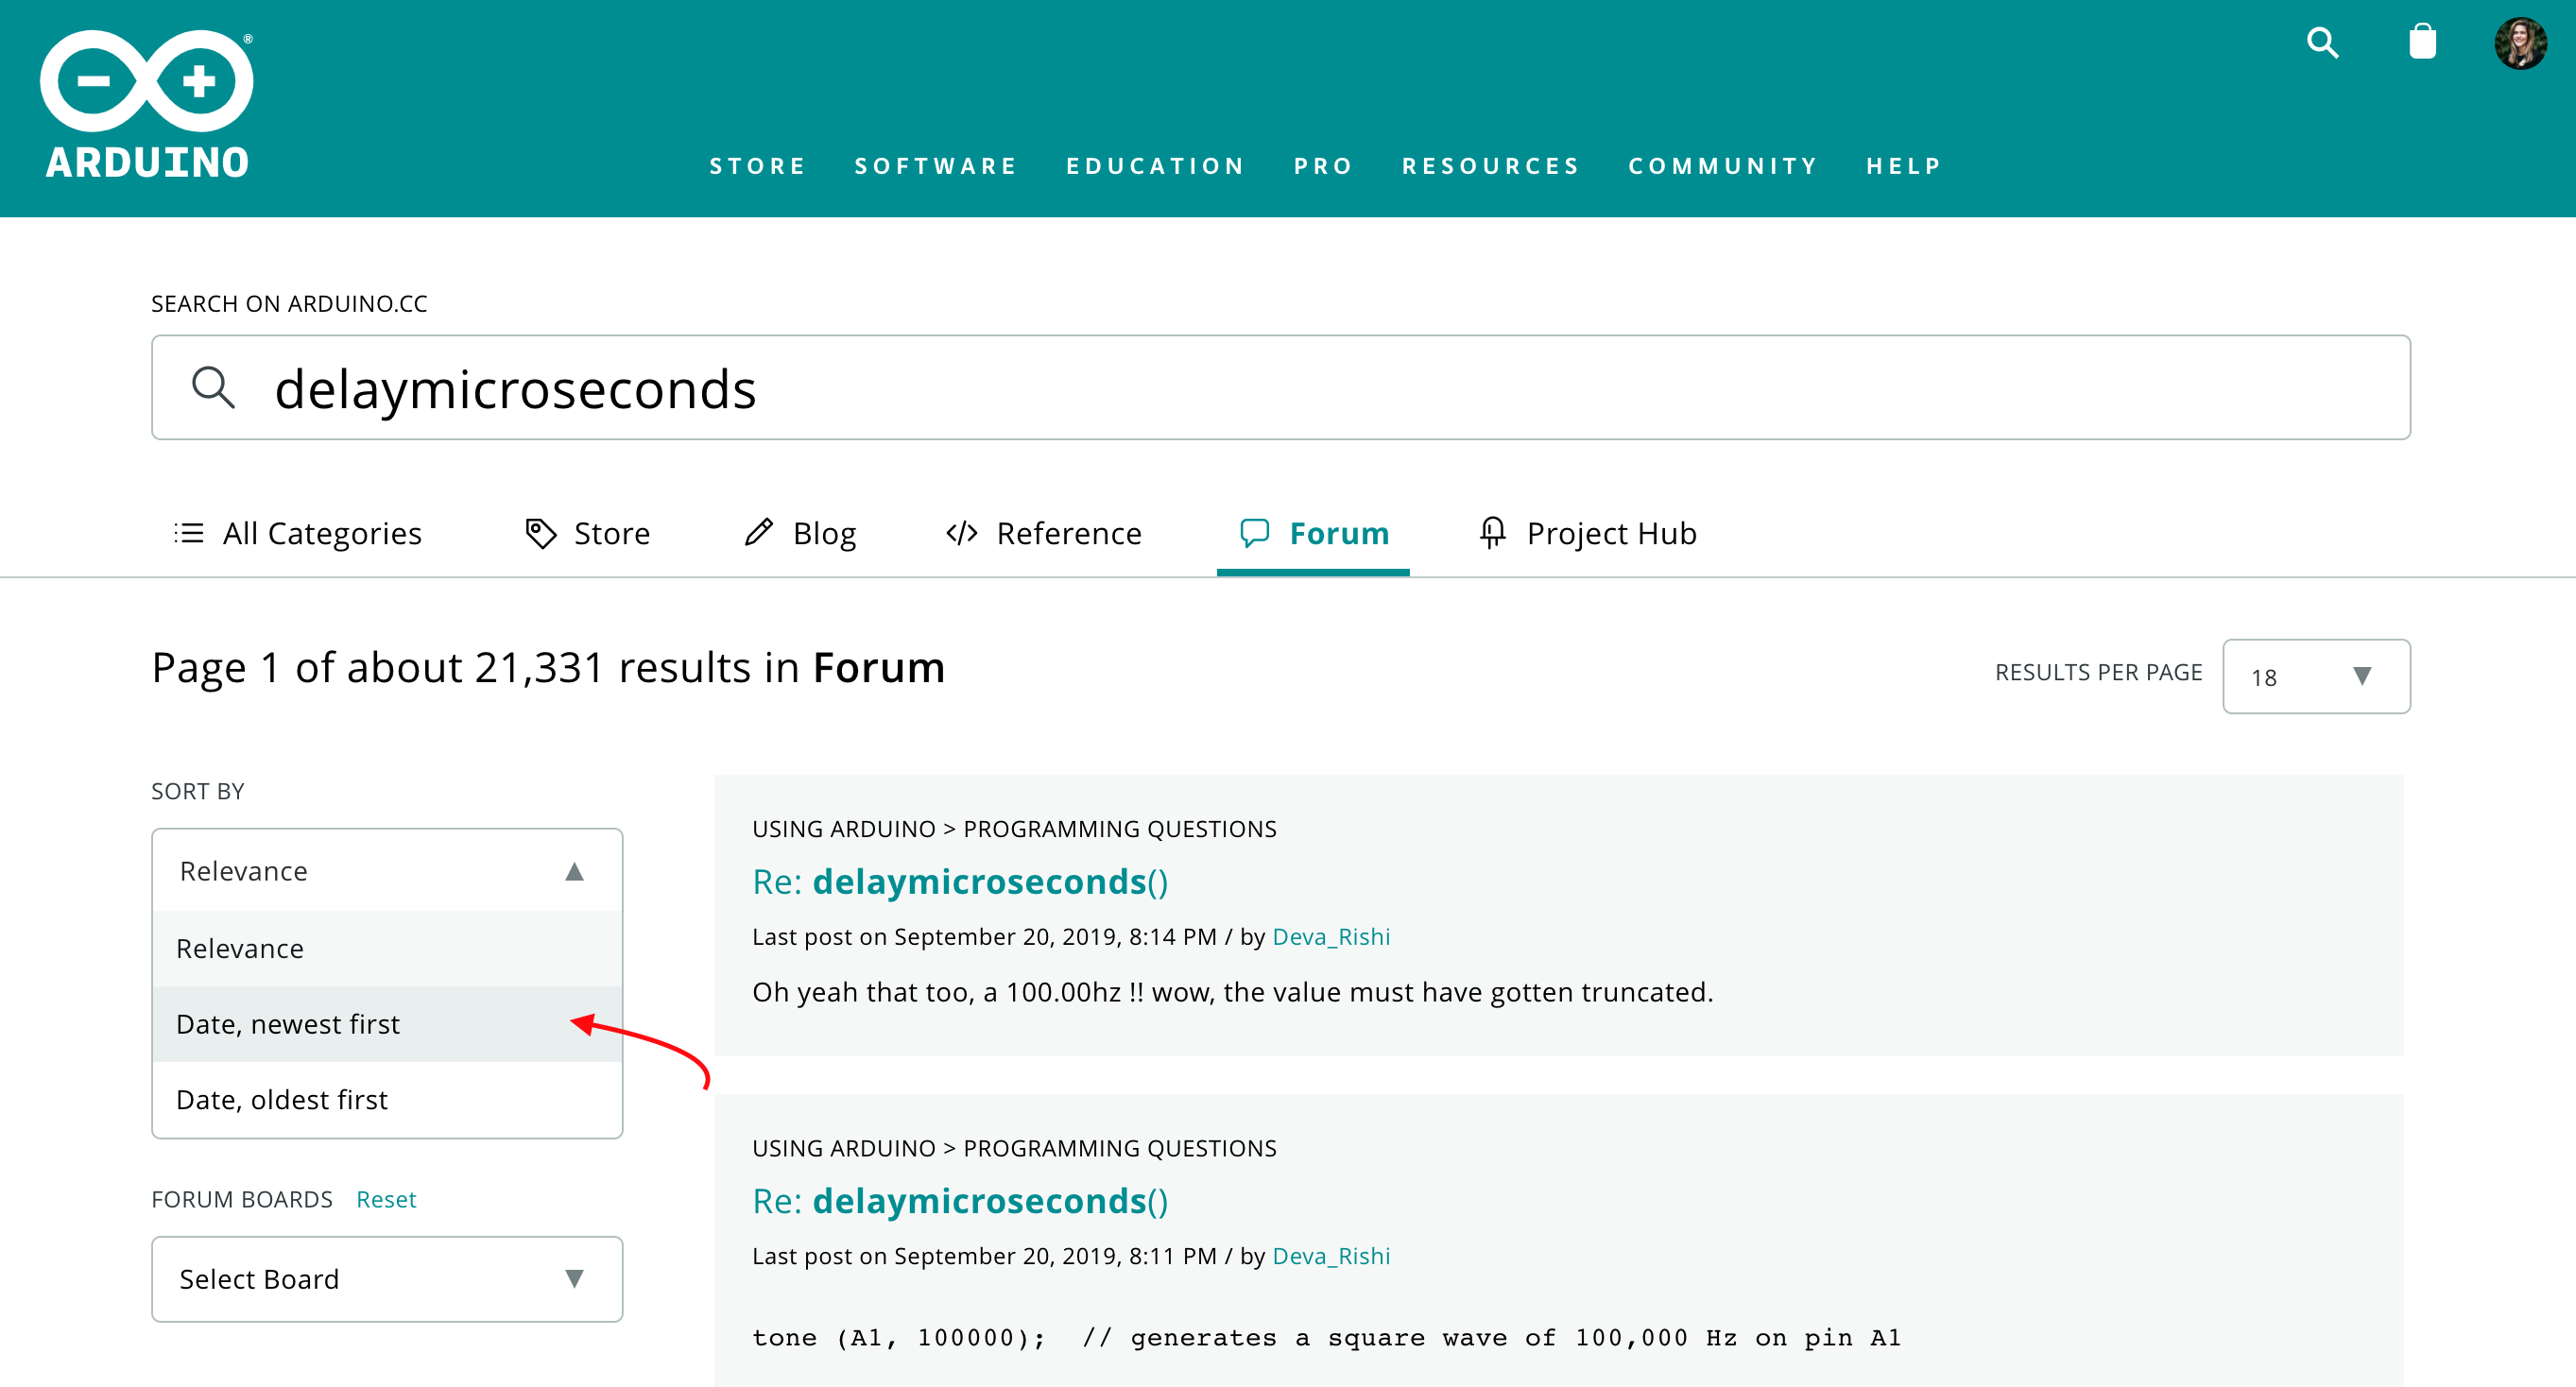Open the COMMUNITY menu

[x=1723, y=166]
